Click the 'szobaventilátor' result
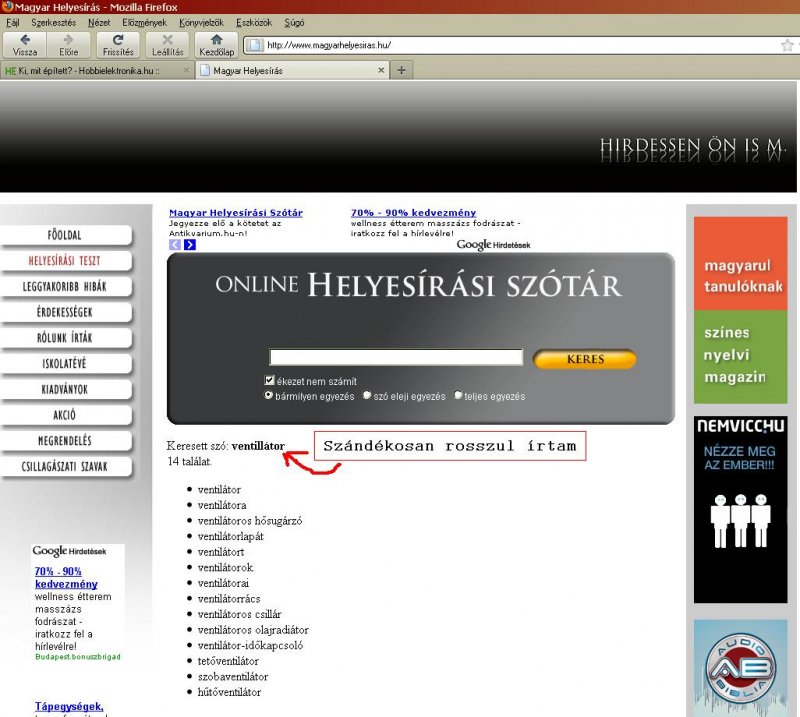800x717 pixels. pyautogui.click(x=233, y=677)
